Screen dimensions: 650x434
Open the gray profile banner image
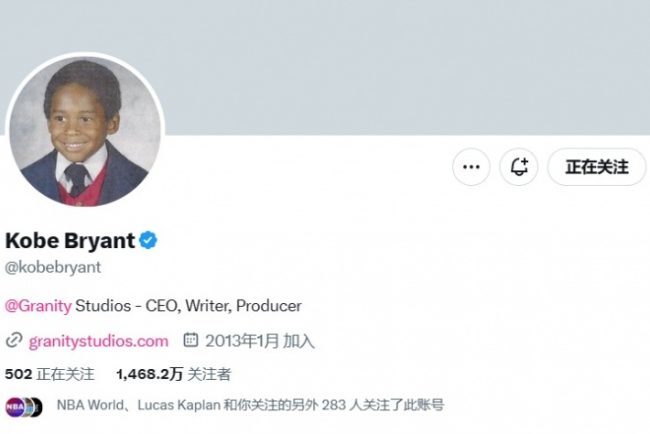click(400, 60)
